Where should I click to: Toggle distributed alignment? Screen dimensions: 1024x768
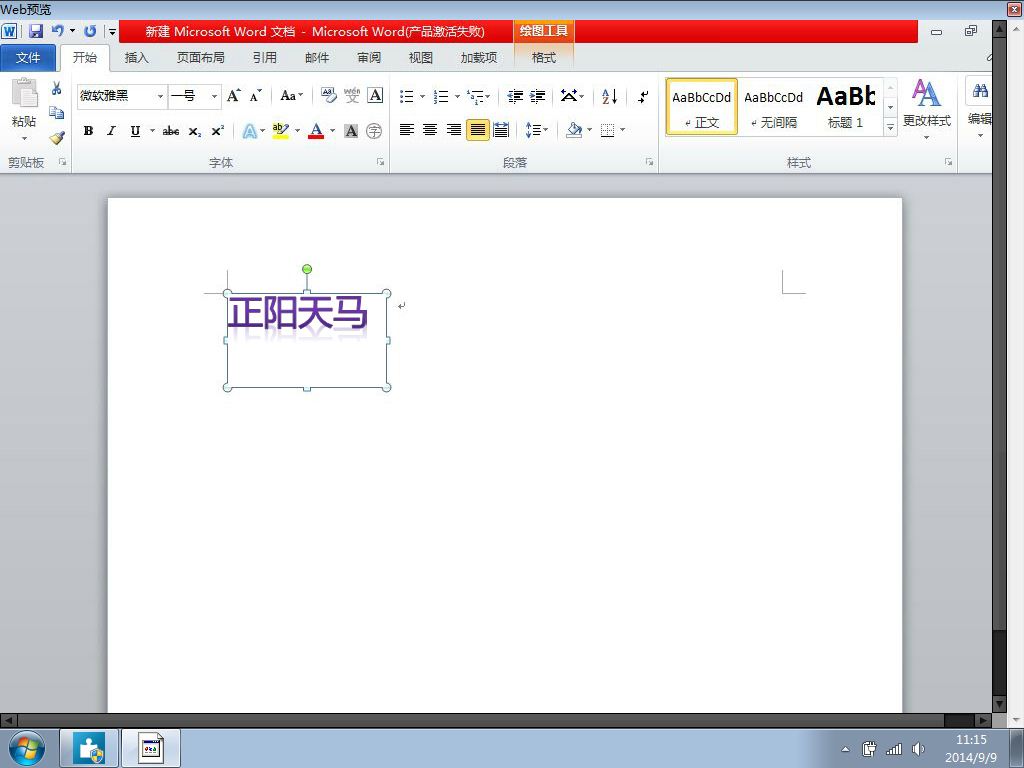click(x=502, y=130)
